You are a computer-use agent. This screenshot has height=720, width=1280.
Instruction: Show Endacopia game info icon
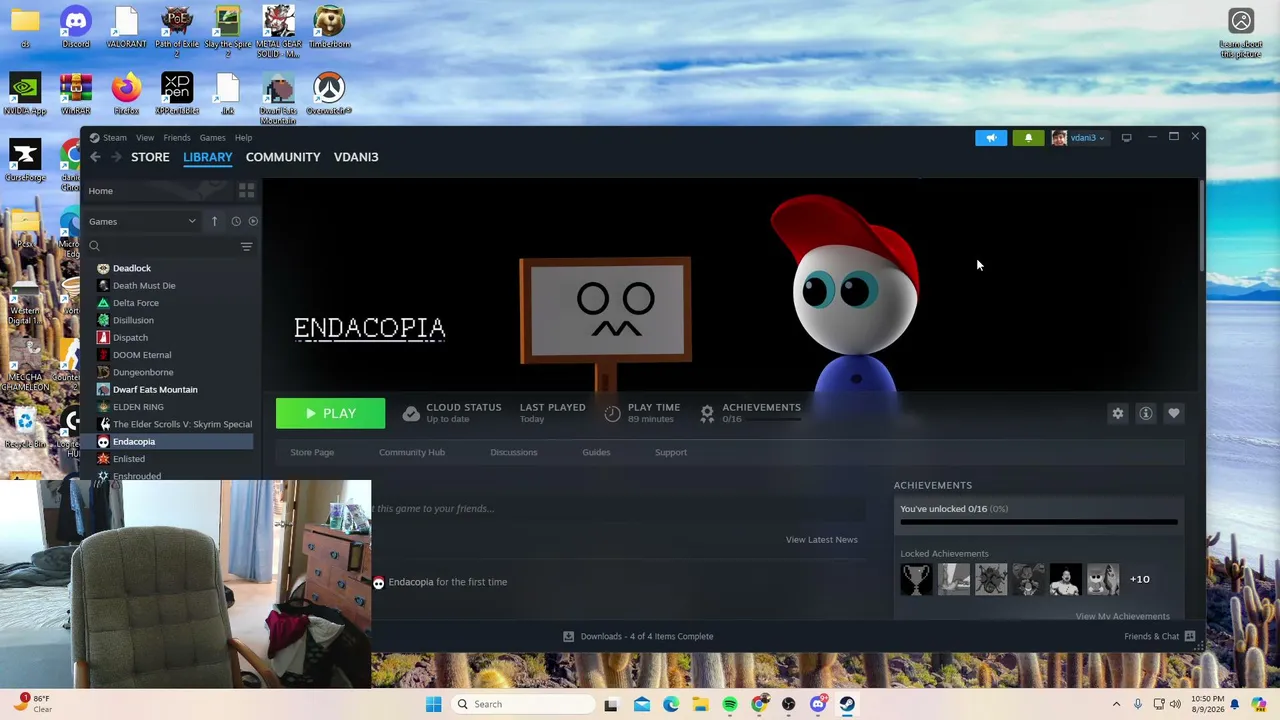1146,413
